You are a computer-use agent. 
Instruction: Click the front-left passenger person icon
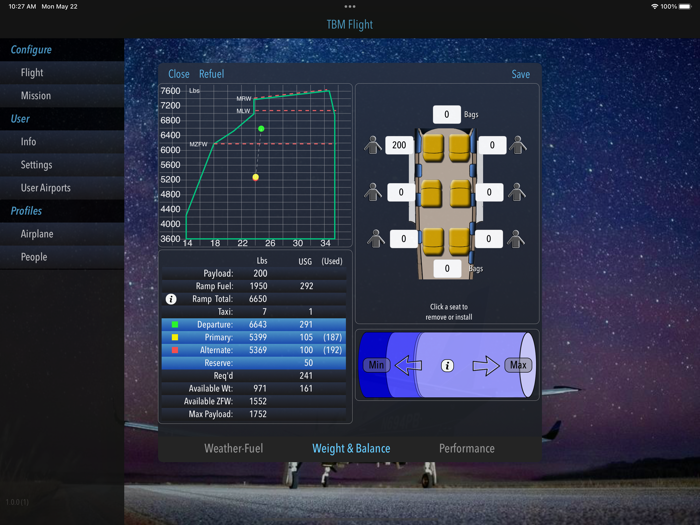(x=373, y=145)
